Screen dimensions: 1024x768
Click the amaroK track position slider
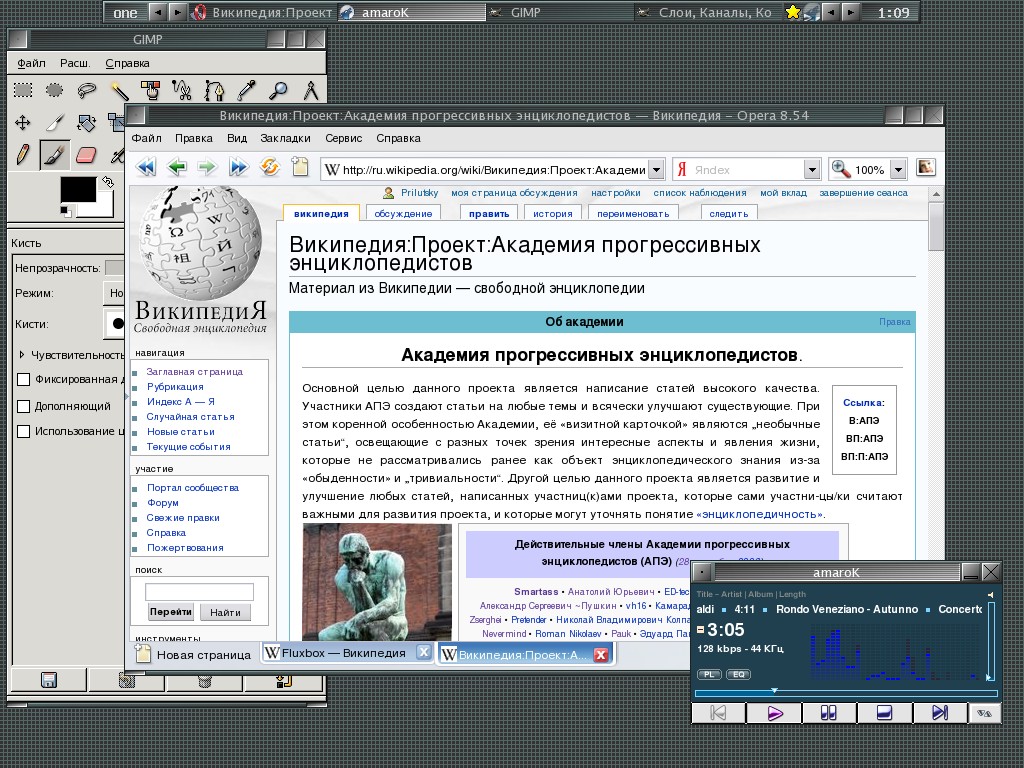tap(846, 692)
